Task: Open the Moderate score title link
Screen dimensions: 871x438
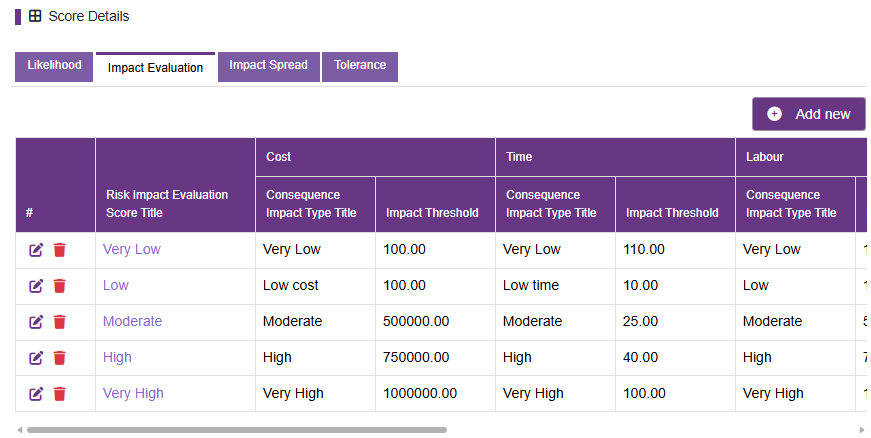Action: (x=132, y=321)
